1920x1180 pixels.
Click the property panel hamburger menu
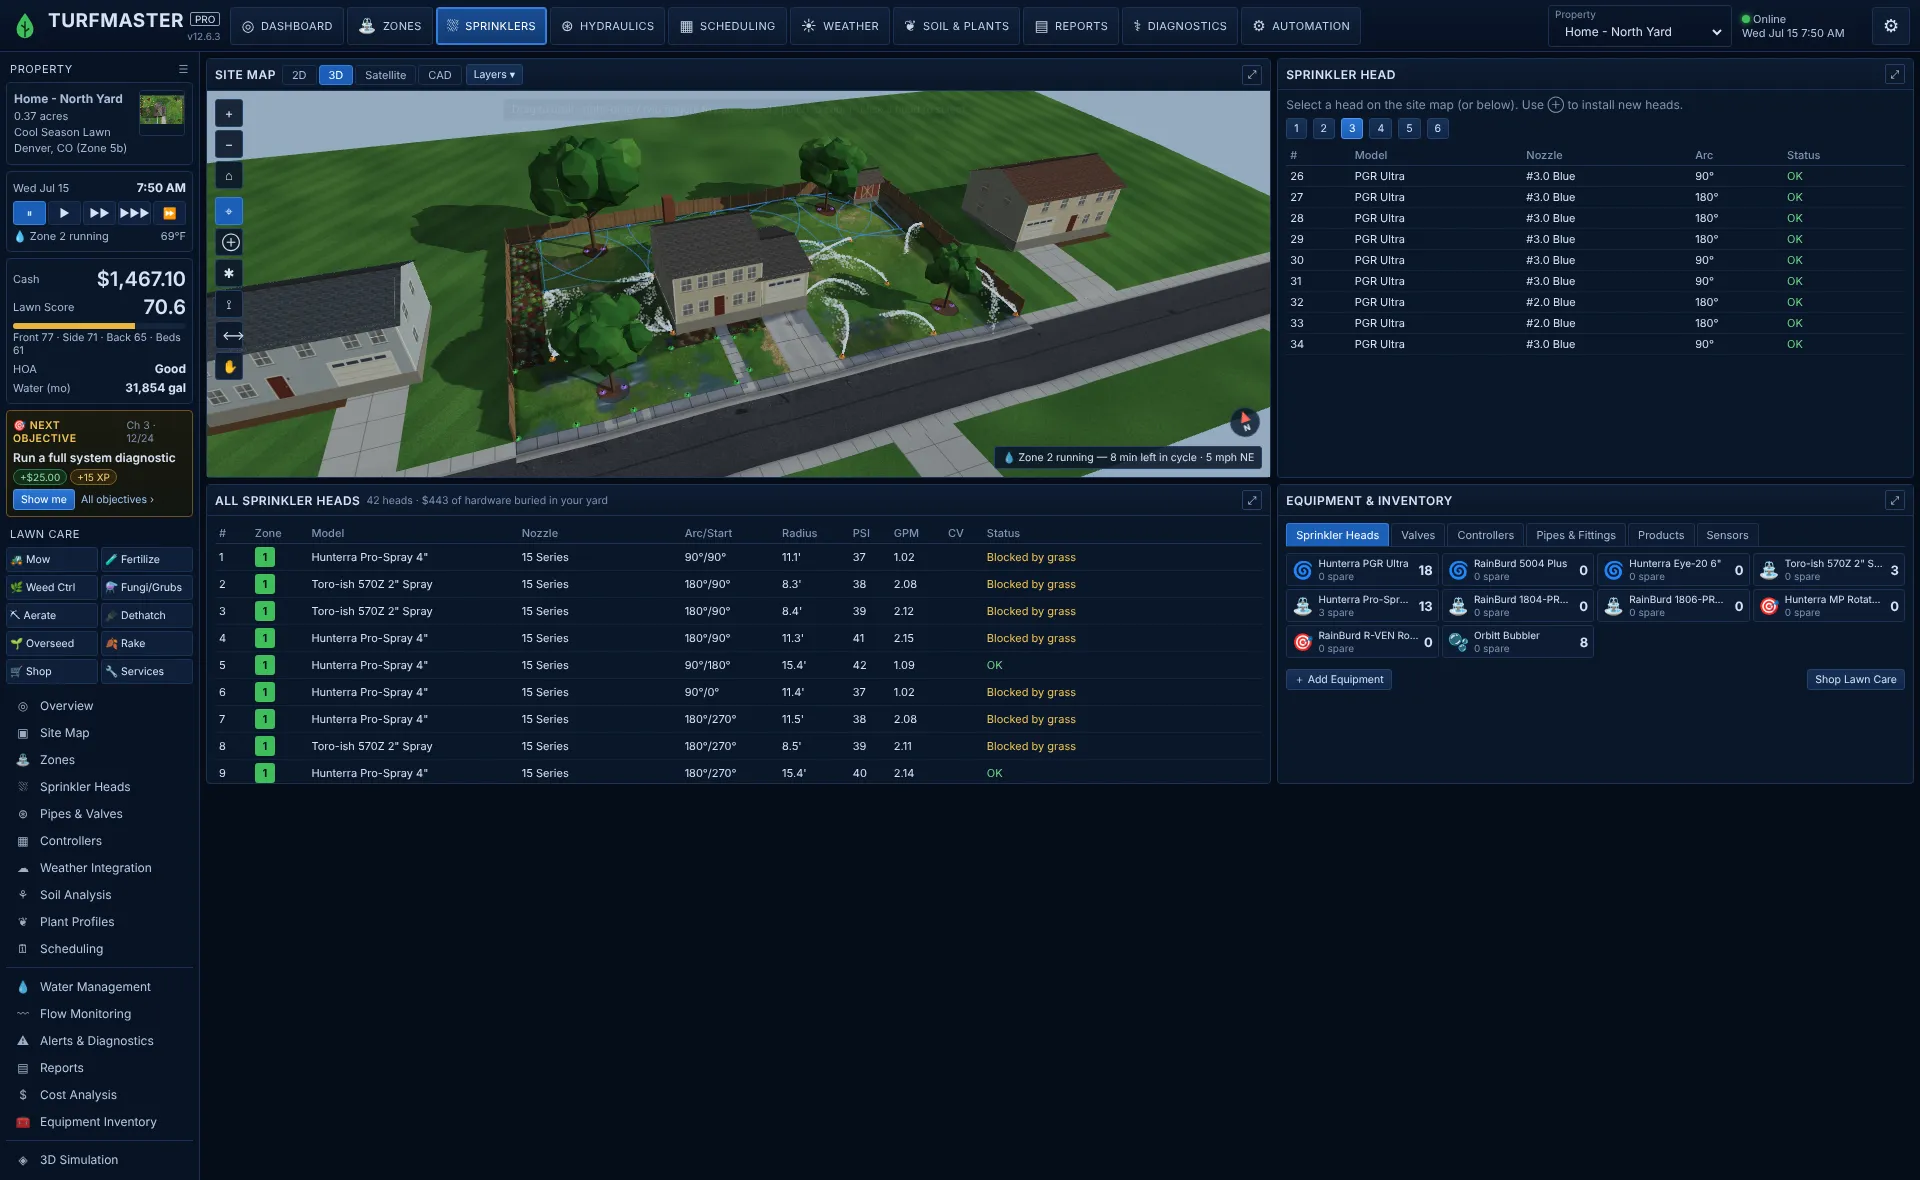183,69
